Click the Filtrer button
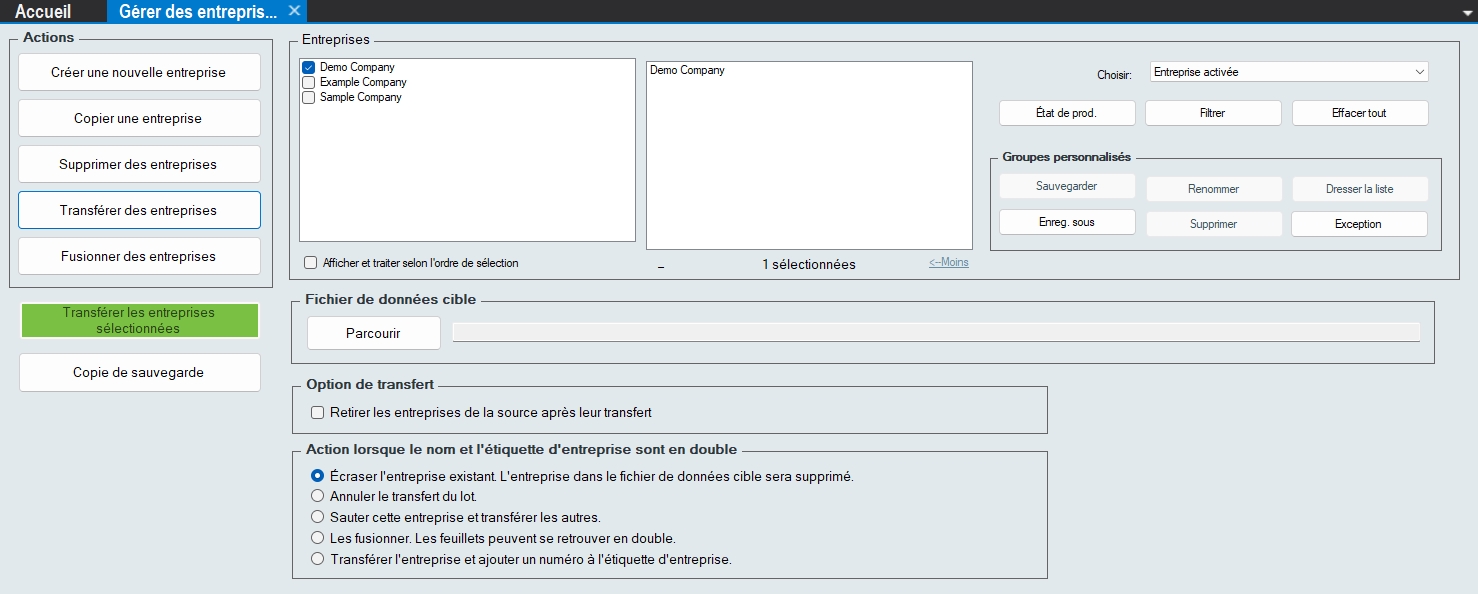This screenshot has width=1478, height=594. (x=1212, y=113)
